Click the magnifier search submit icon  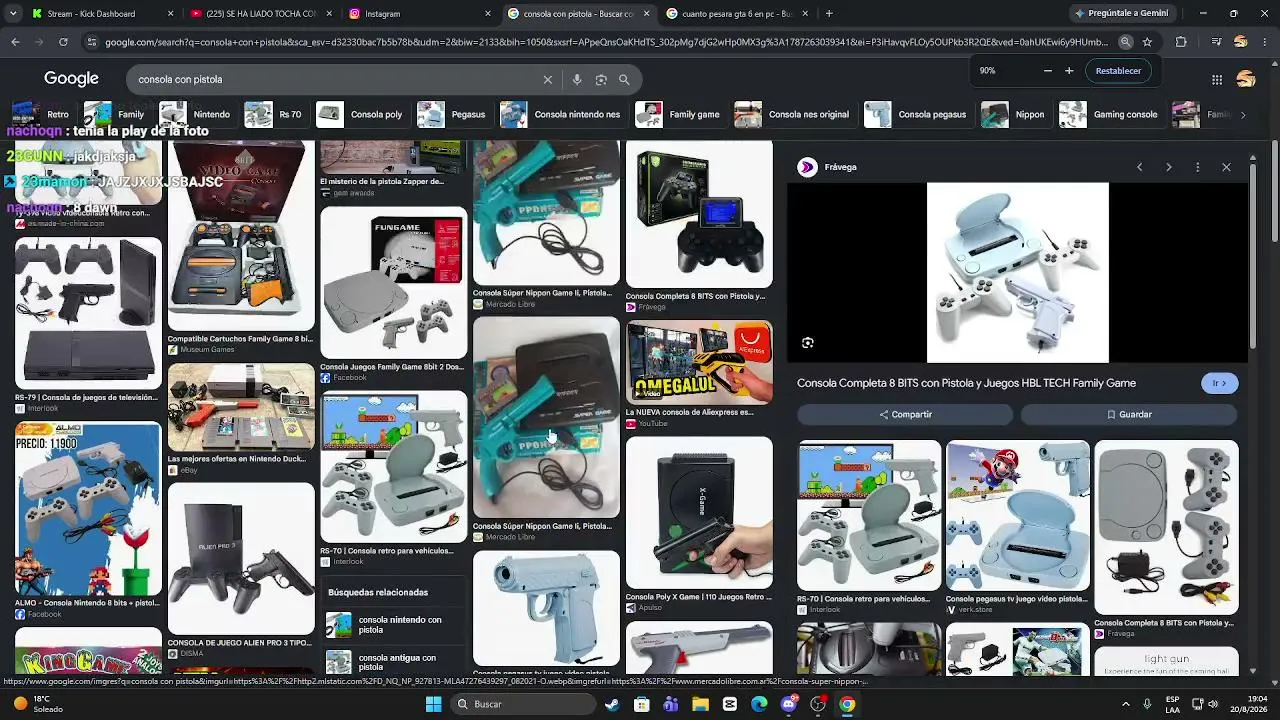[x=624, y=80]
